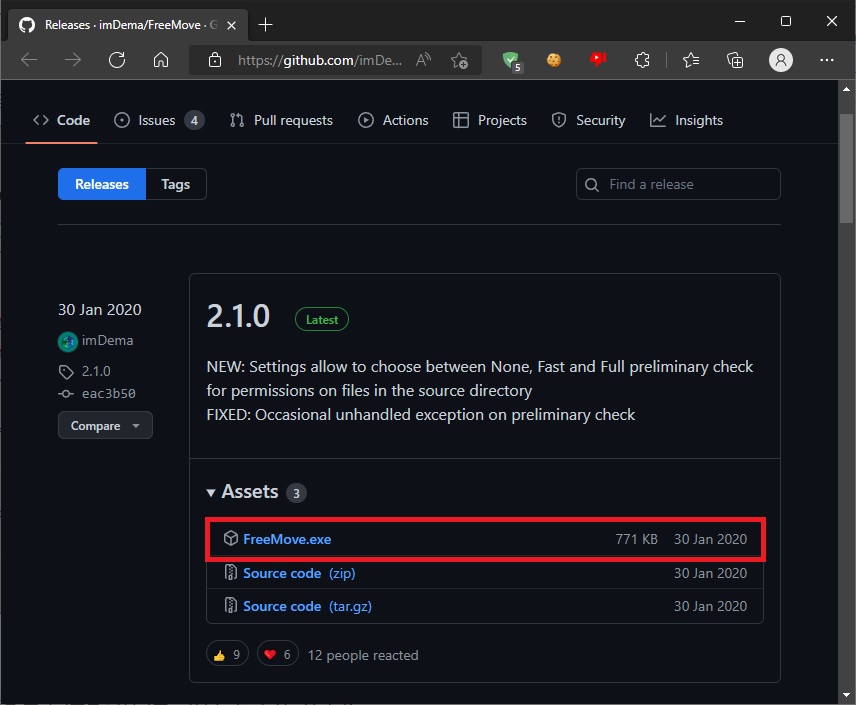Viewport: 856px width, 705px height.
Task: Download Source code (zip)
Action: [299, 573]
